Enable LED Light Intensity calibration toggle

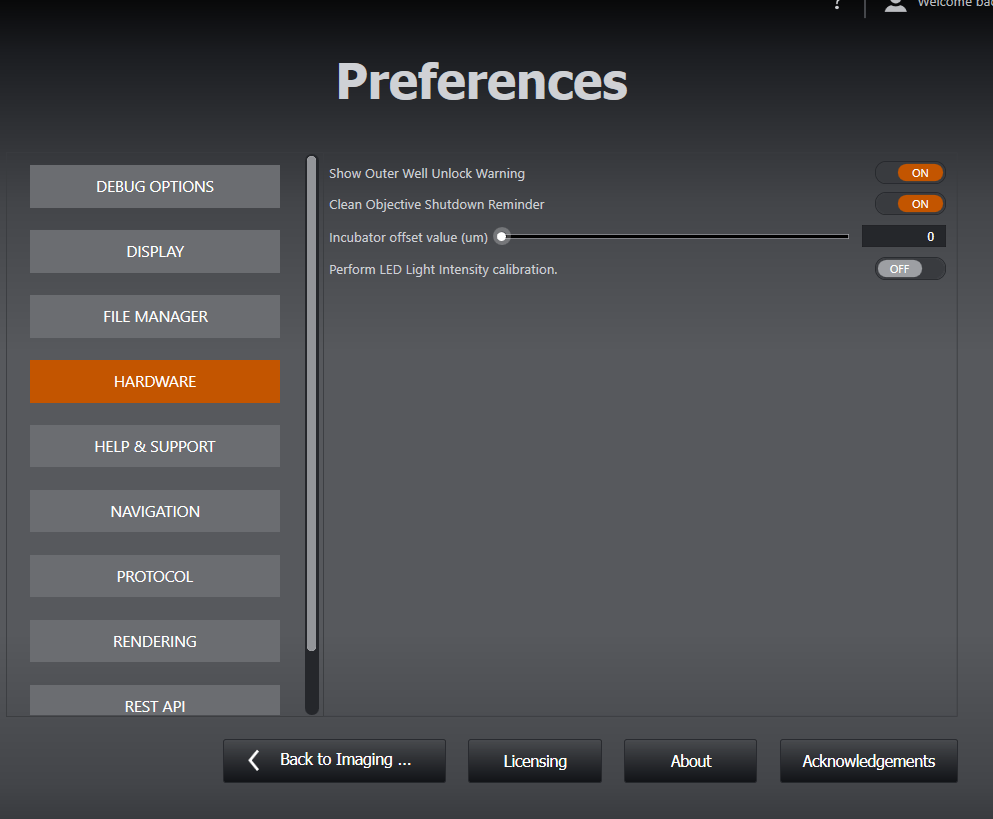[x=910, y=269]
